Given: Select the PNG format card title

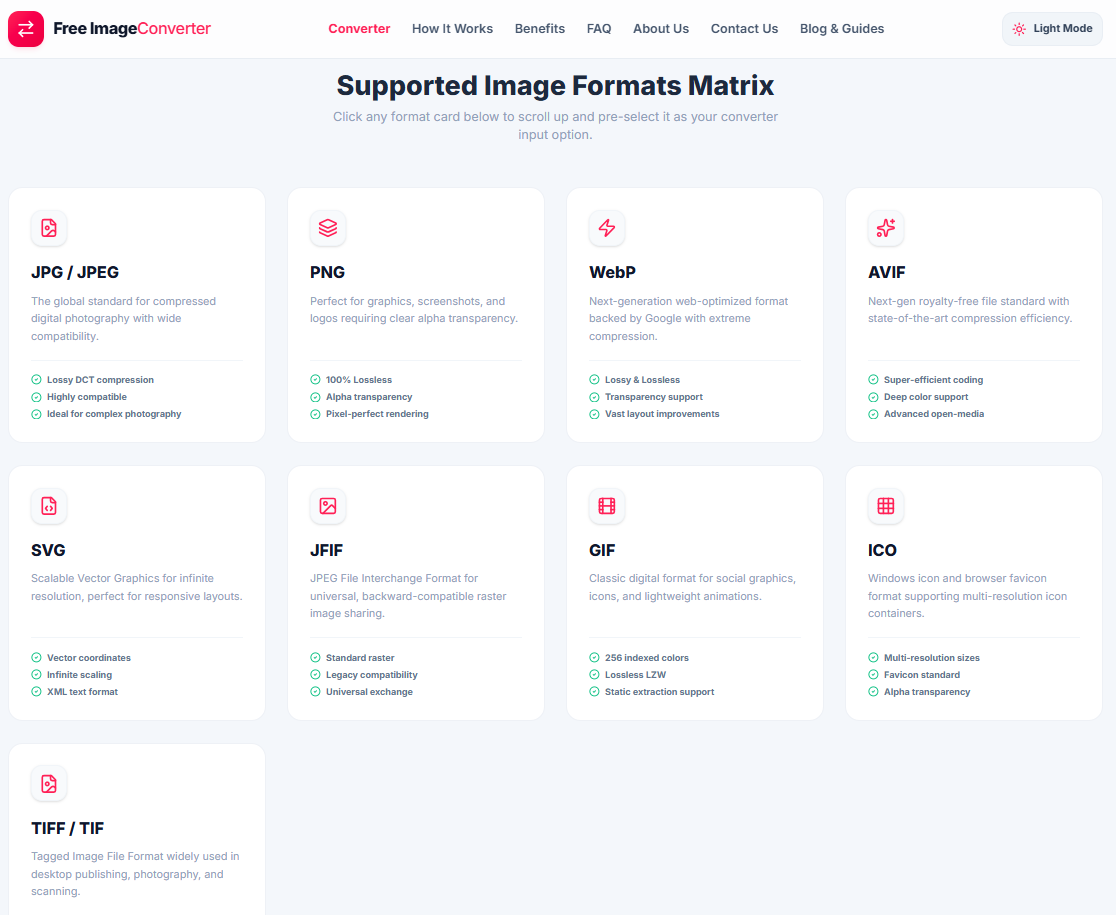Looking at the screenshot, I should (x=327, y=272).
